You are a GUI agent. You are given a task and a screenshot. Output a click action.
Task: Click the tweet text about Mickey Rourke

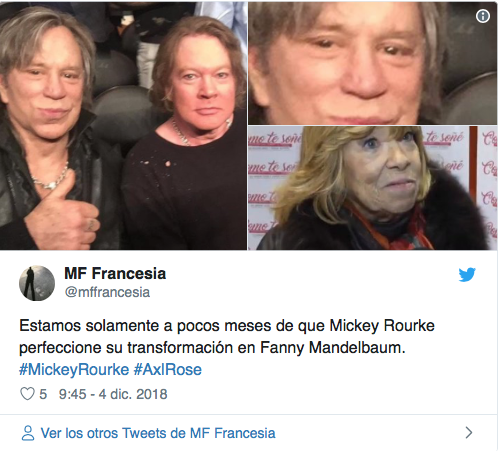[x=227, y=337]
